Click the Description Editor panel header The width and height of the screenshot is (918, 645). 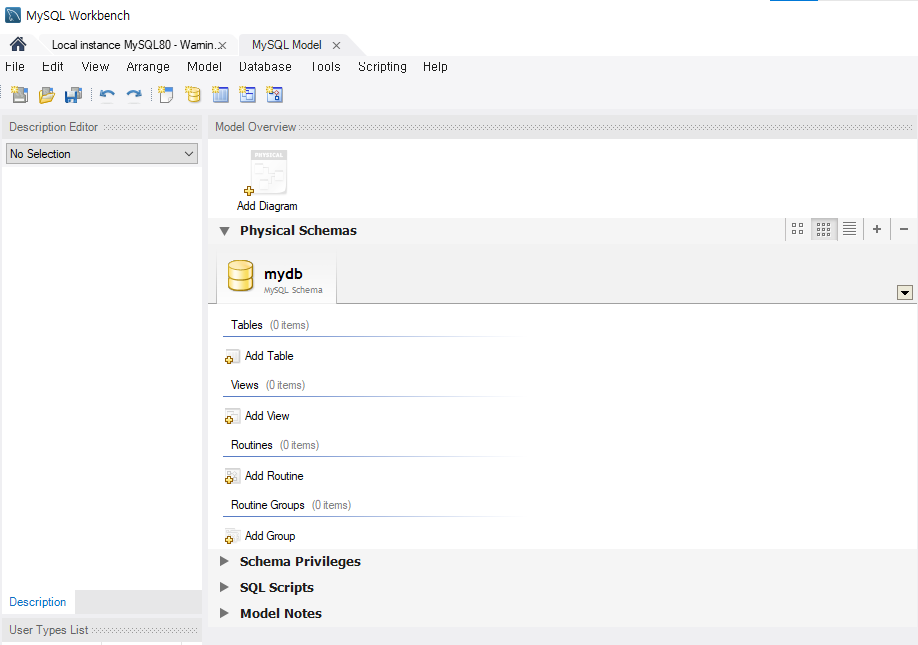click(102, 127)
